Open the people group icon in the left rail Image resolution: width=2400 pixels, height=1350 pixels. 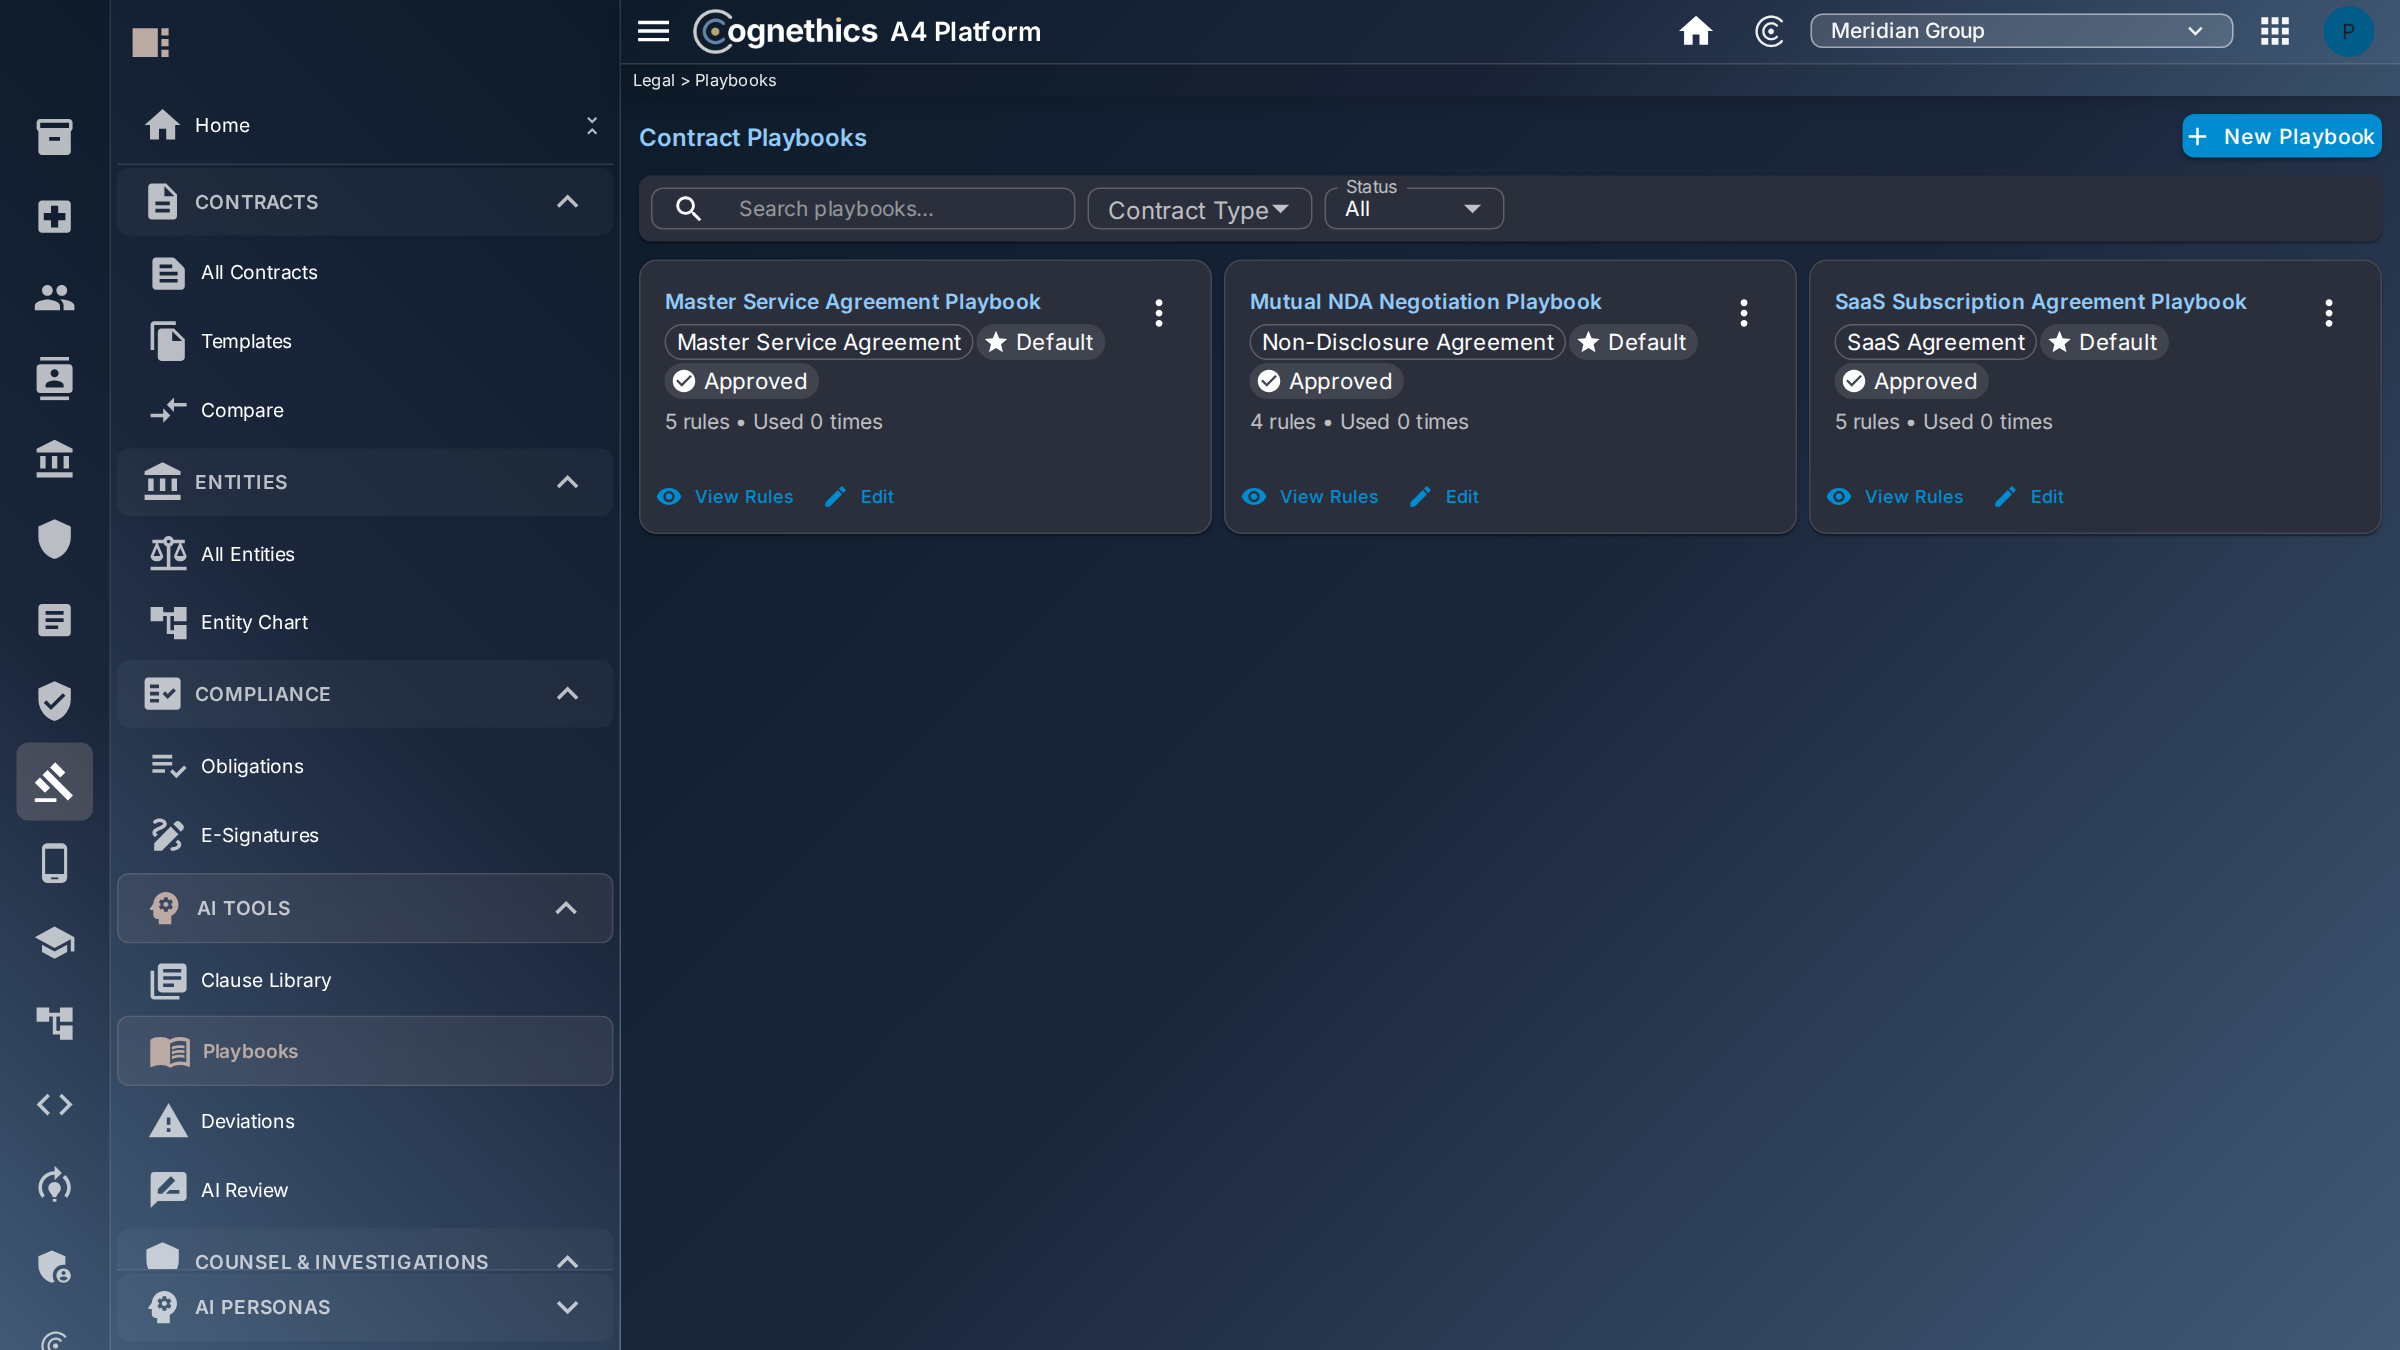coord(54,297)
